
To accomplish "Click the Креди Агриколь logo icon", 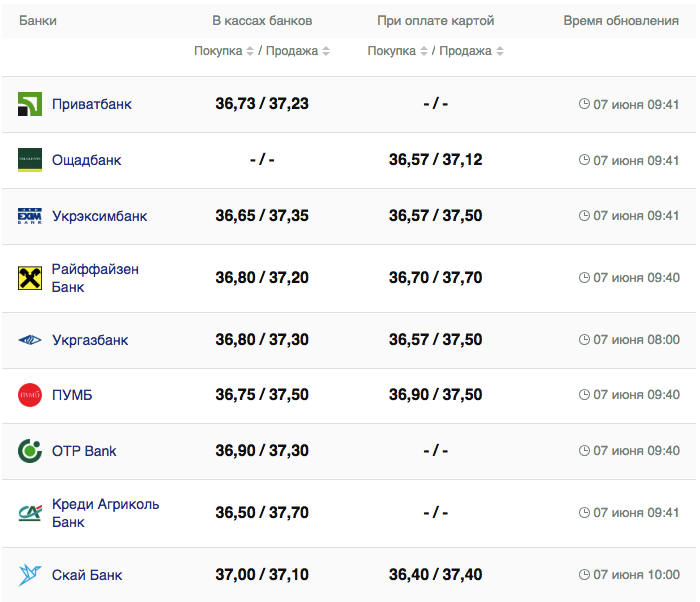I will tap(30, 513).
